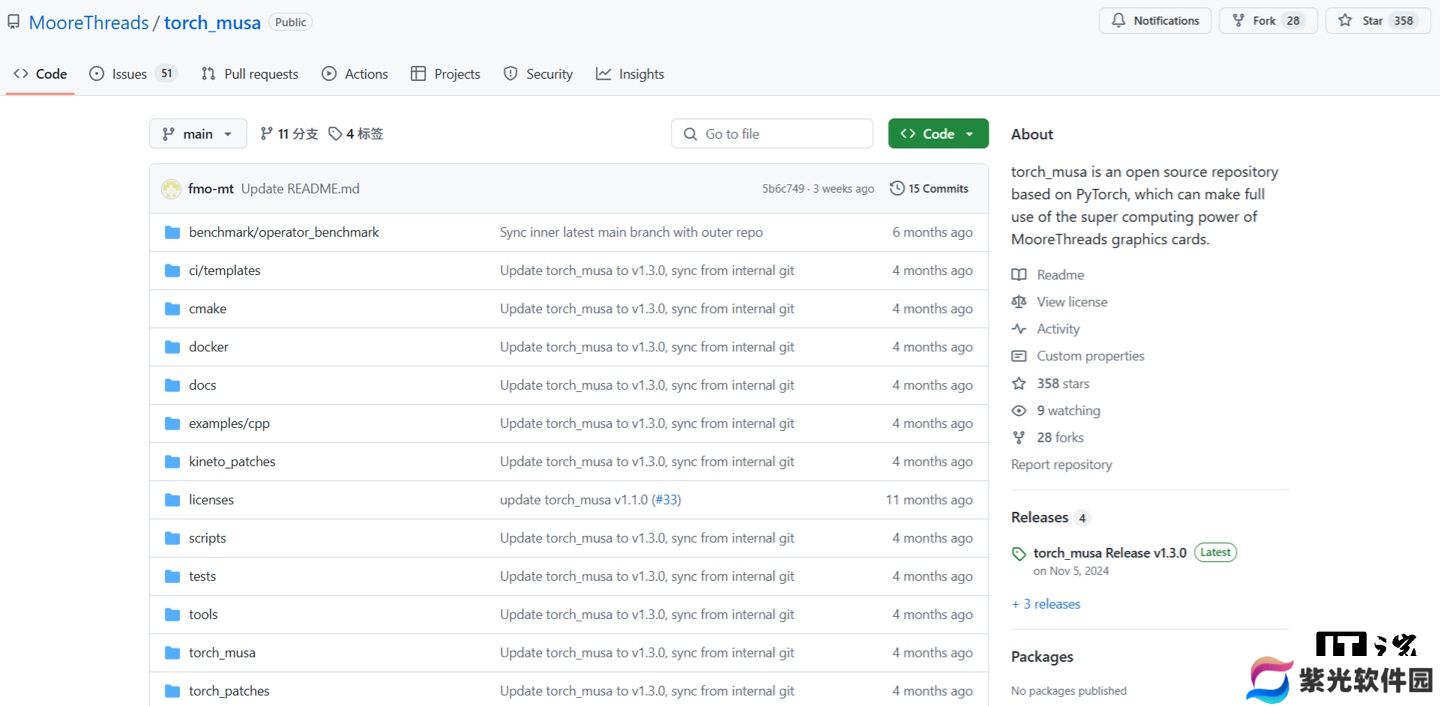
Task: Switch to Pull requests tab
Action: (x=250, y=74)
